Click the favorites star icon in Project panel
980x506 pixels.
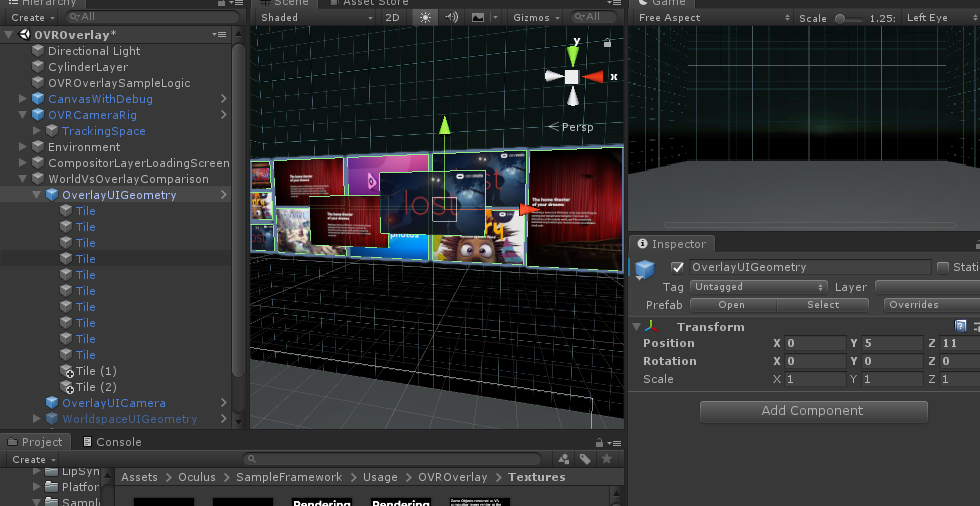coord(606,459)
